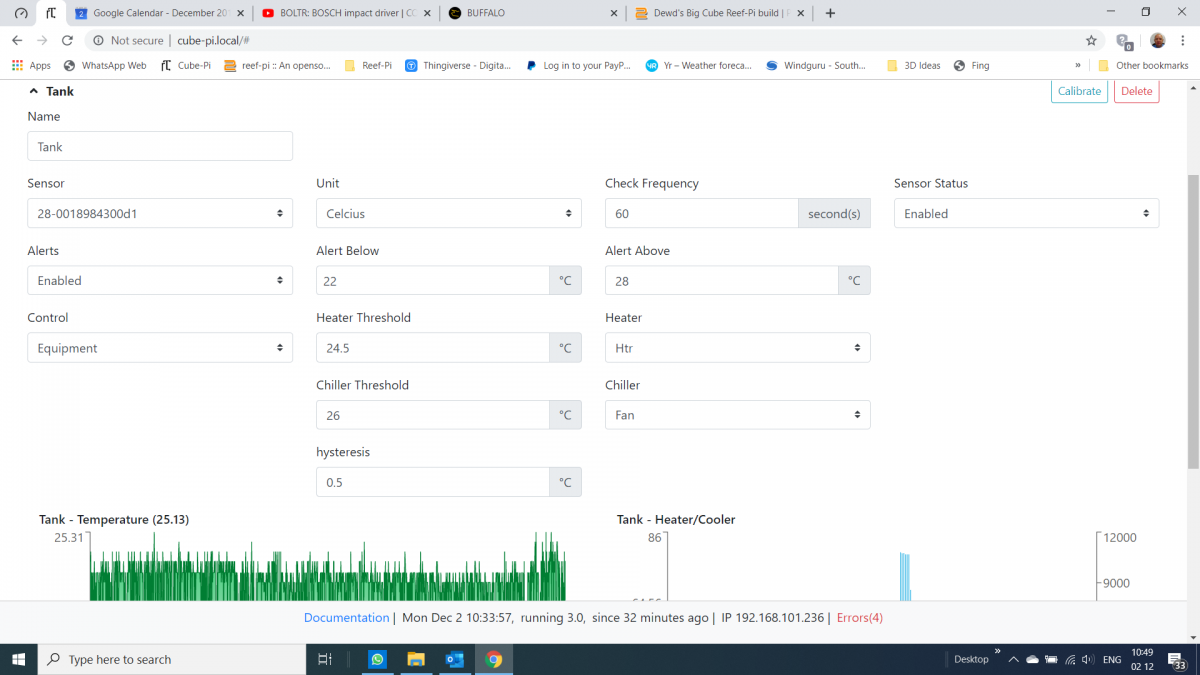Image resolution: width=1200 pixels, height=675 pixels.
Task: Open the Alerts dropdown
Action: pos(160,280)
